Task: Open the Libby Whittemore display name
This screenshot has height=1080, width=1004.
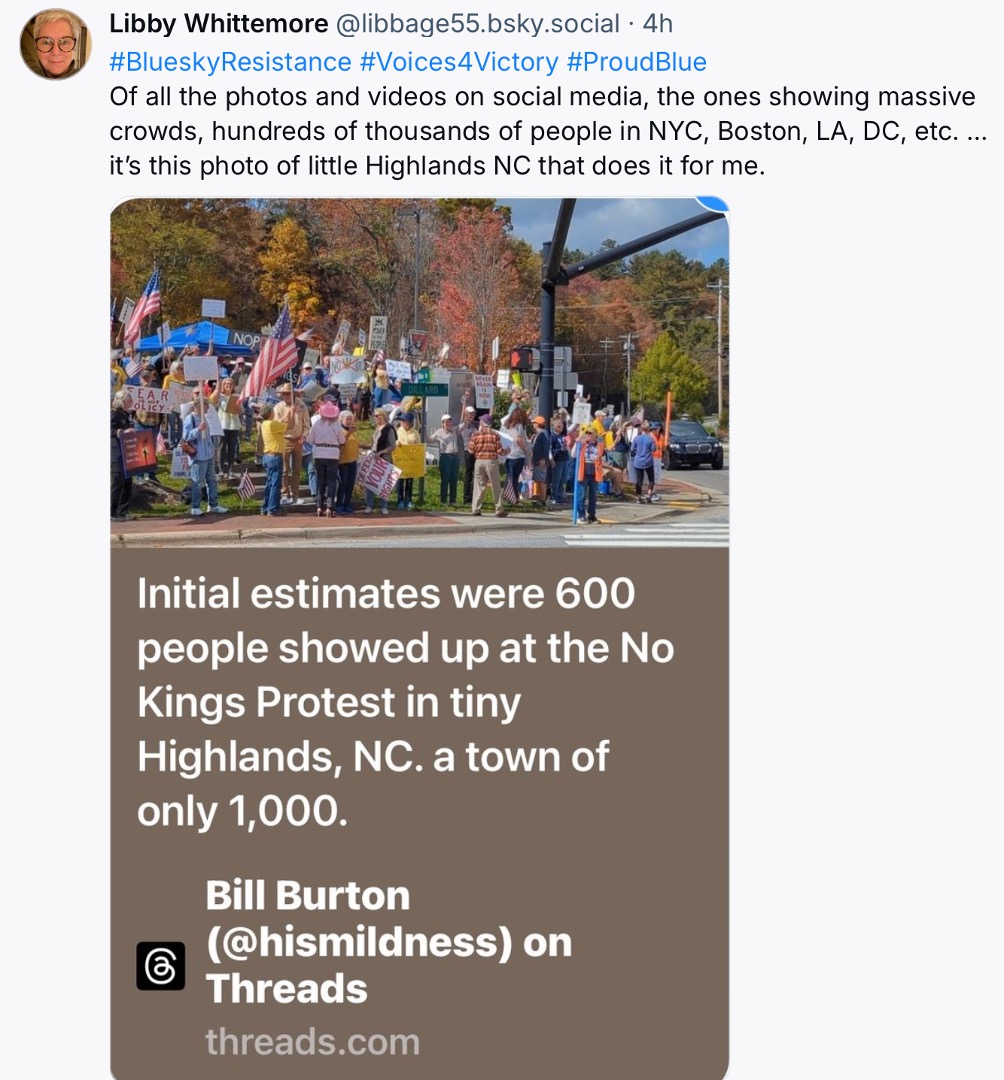Action: (x=218, y=23)
